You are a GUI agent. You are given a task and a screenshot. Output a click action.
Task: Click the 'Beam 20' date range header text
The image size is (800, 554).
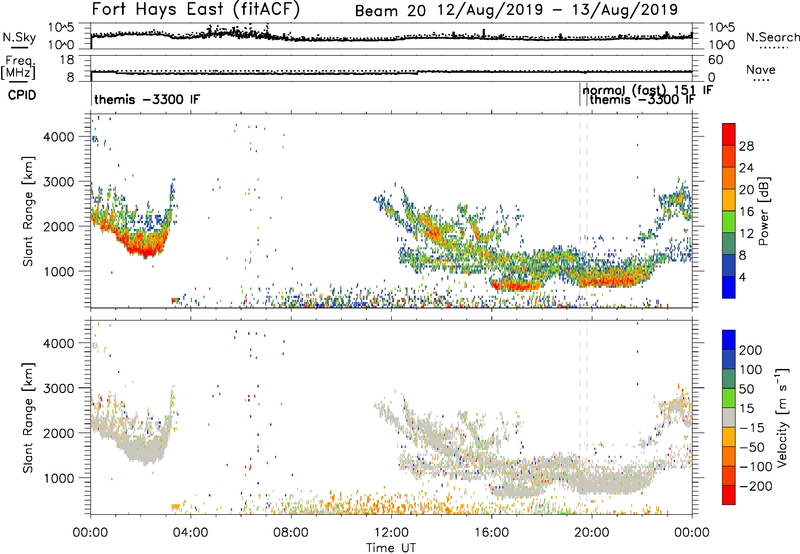[x=516, y=10]
